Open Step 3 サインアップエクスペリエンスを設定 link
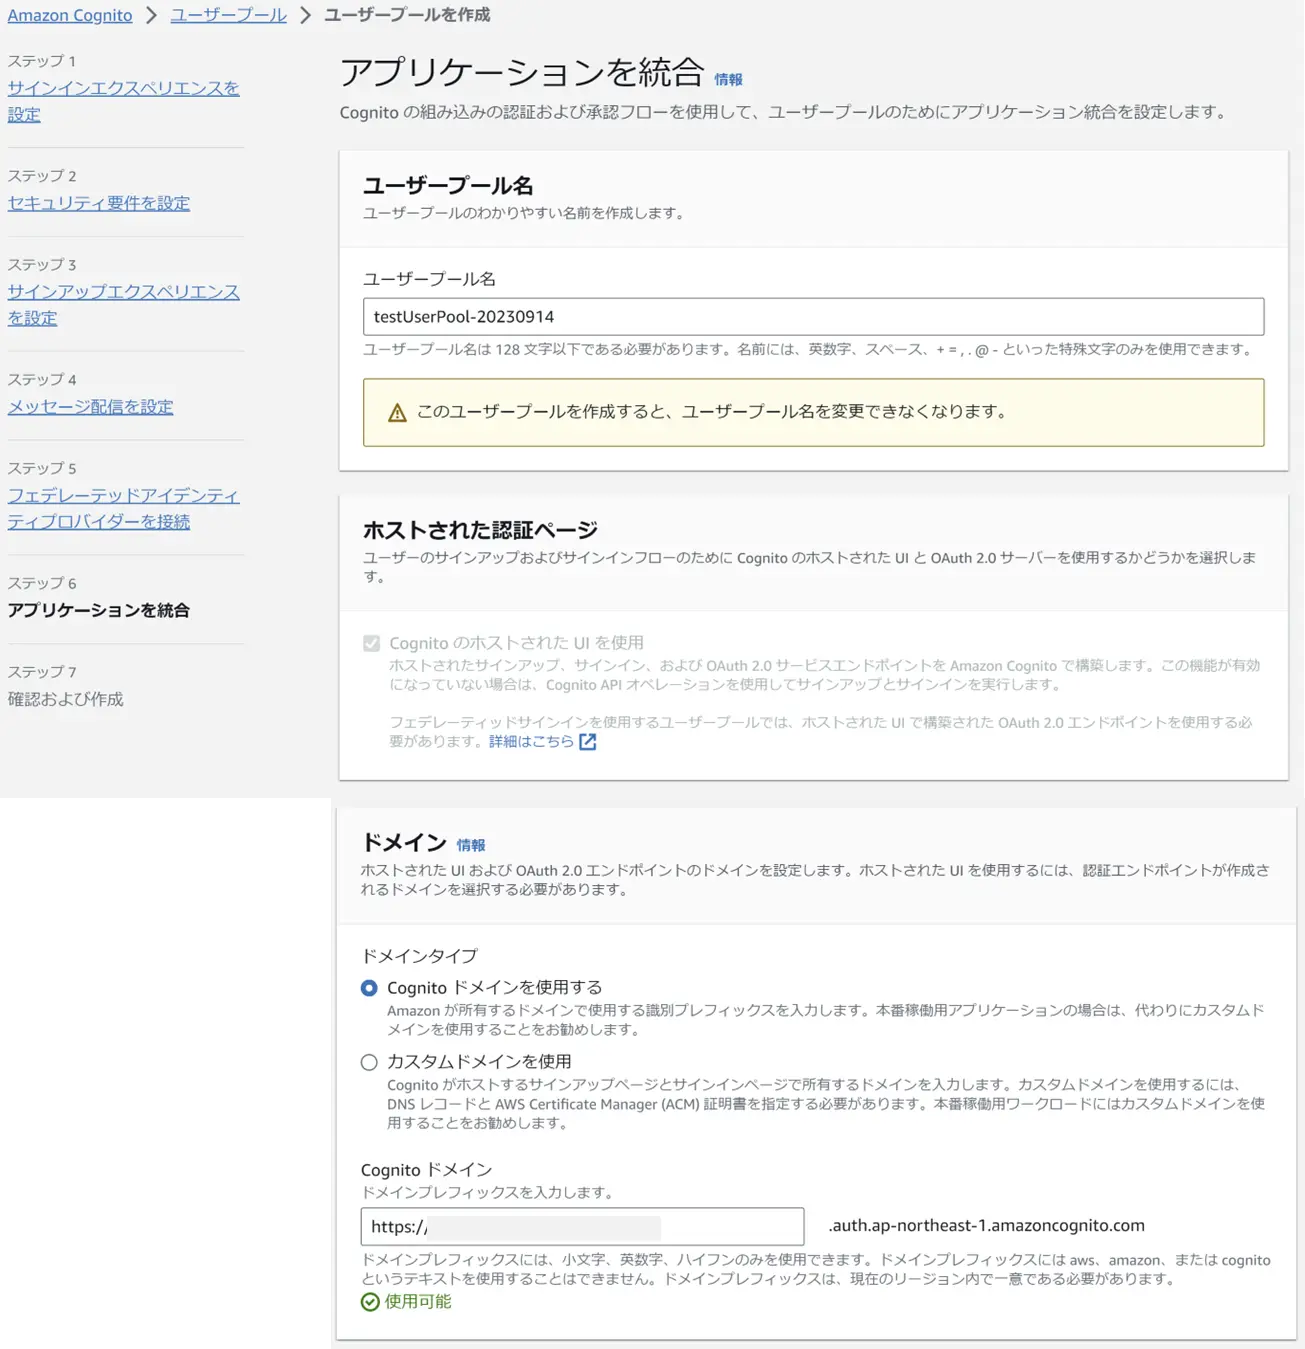 123,305
